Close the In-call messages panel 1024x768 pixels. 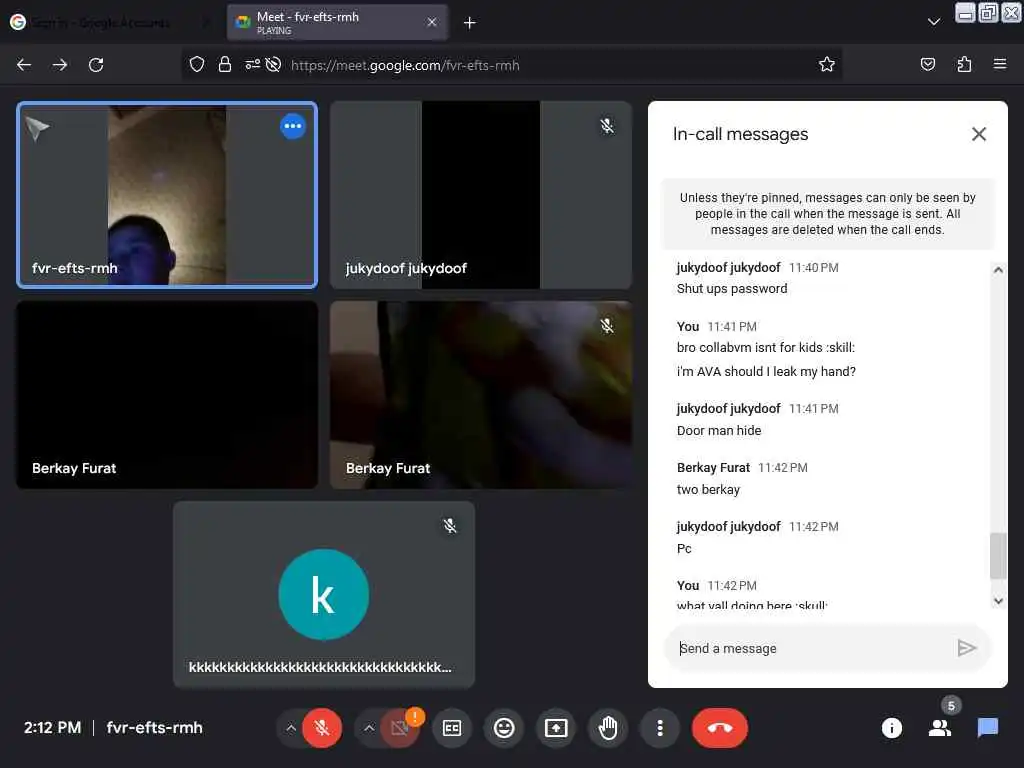point(978,134)
